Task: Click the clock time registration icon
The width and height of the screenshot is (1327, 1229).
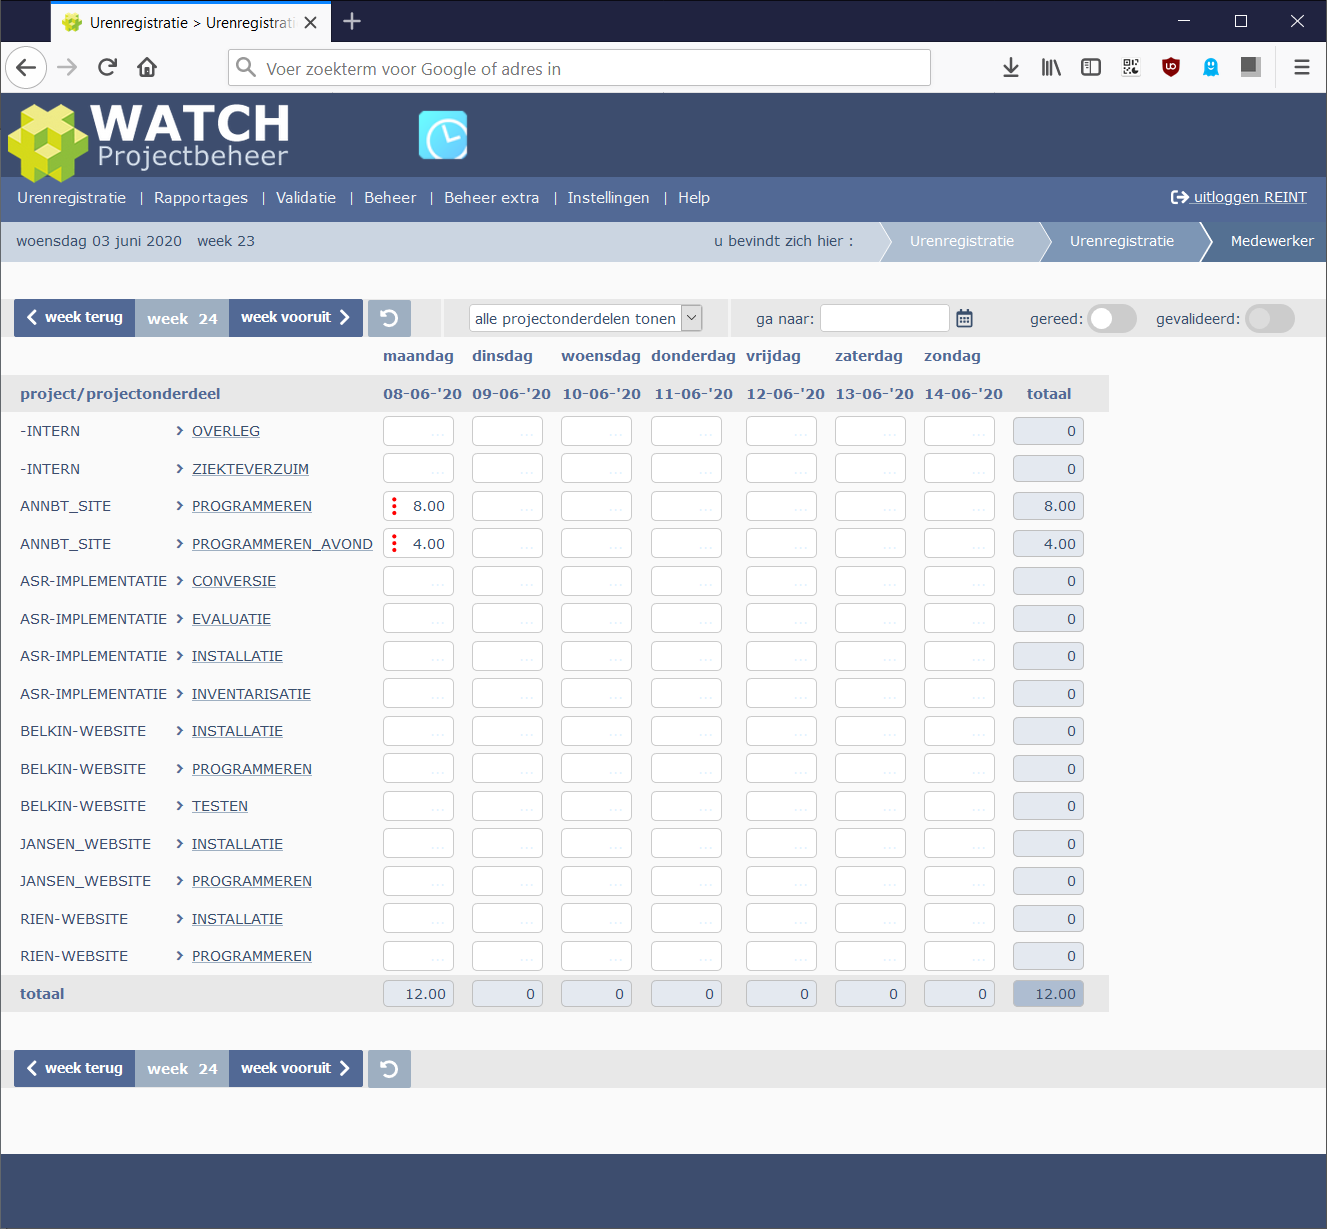Action: coord(443,136)
